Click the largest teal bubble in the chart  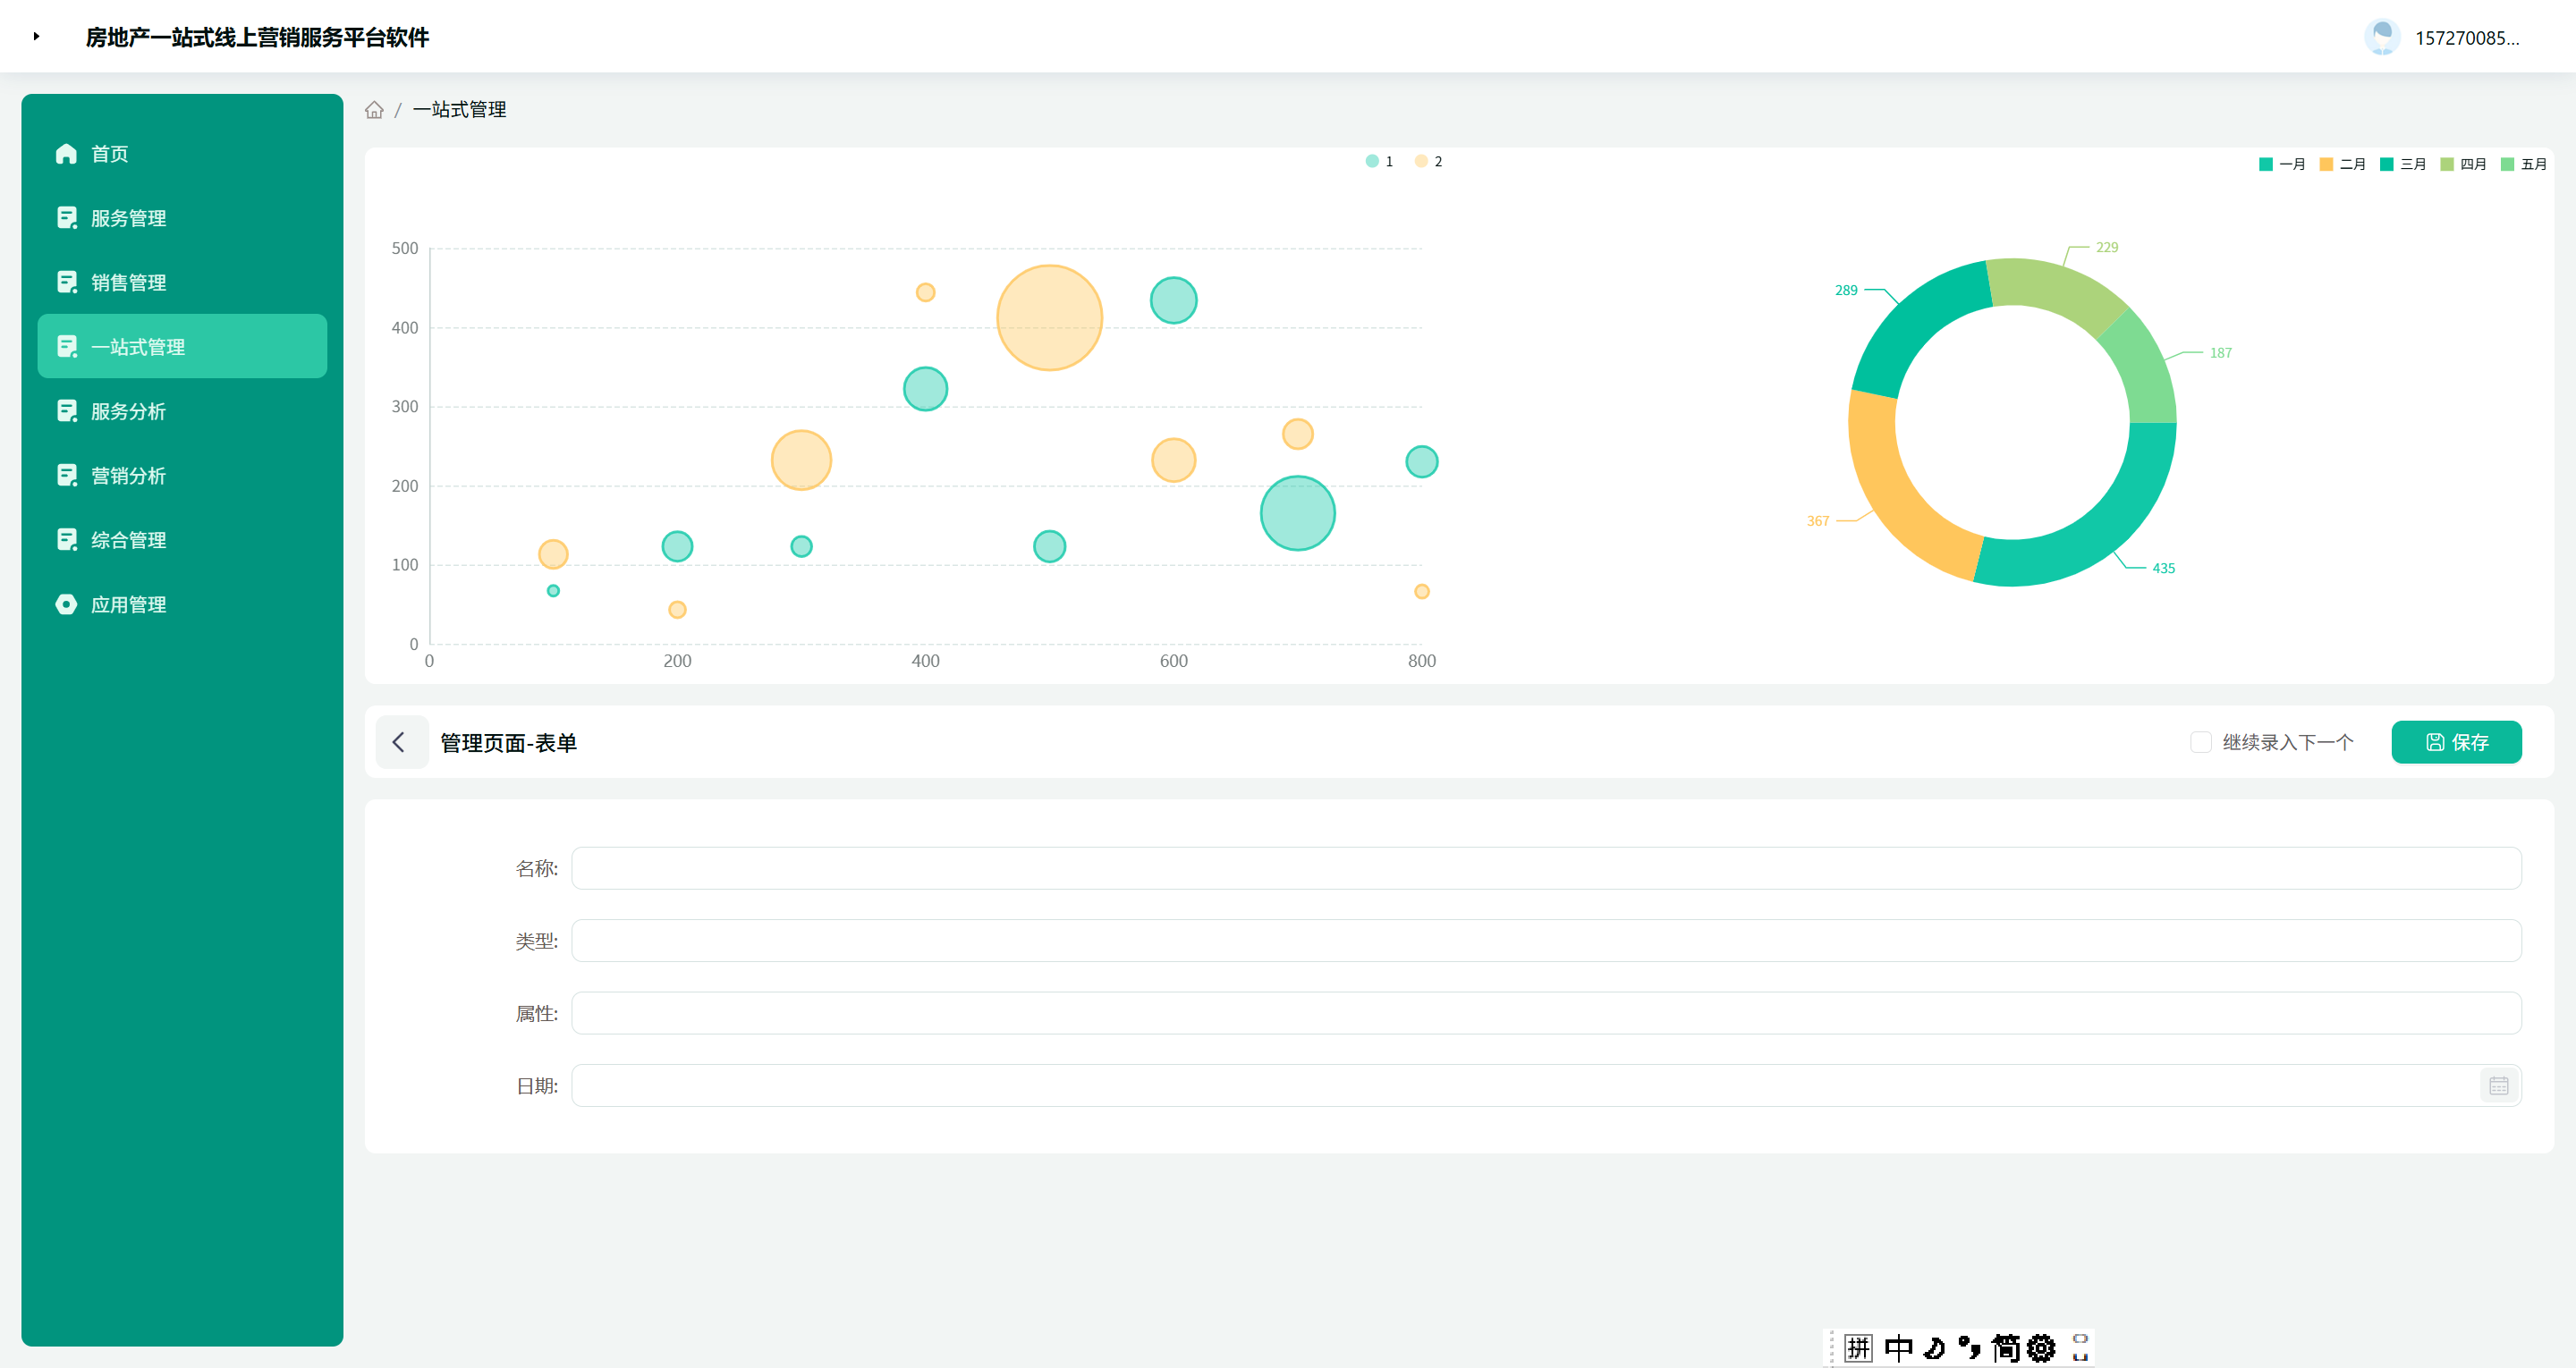(1297, 513)
